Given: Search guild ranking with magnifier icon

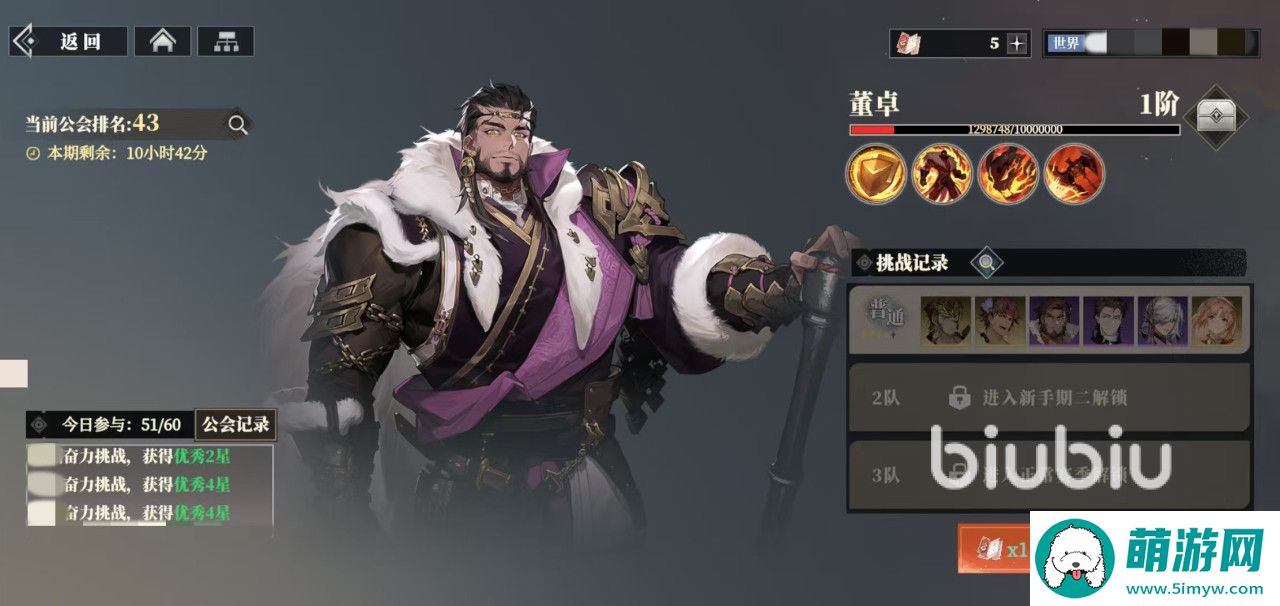Looking at the screenshot, I should (238, 124).
